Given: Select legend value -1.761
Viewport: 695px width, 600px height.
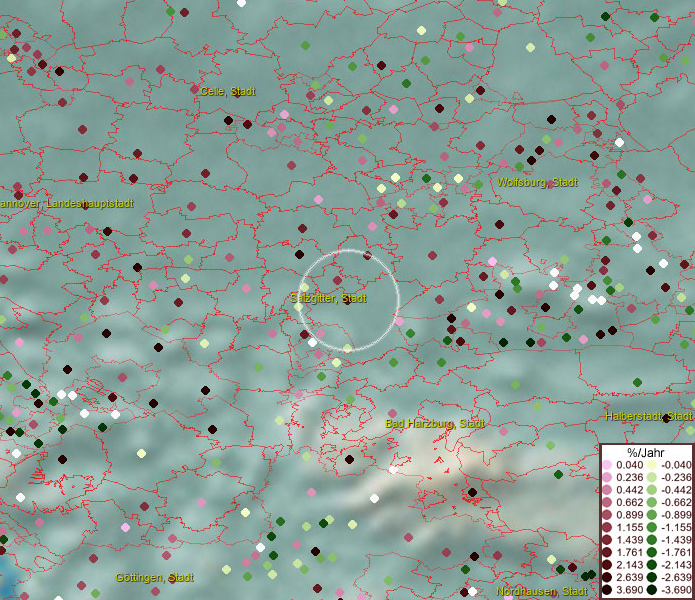Looking at the screenshot, I should point(676,552).
